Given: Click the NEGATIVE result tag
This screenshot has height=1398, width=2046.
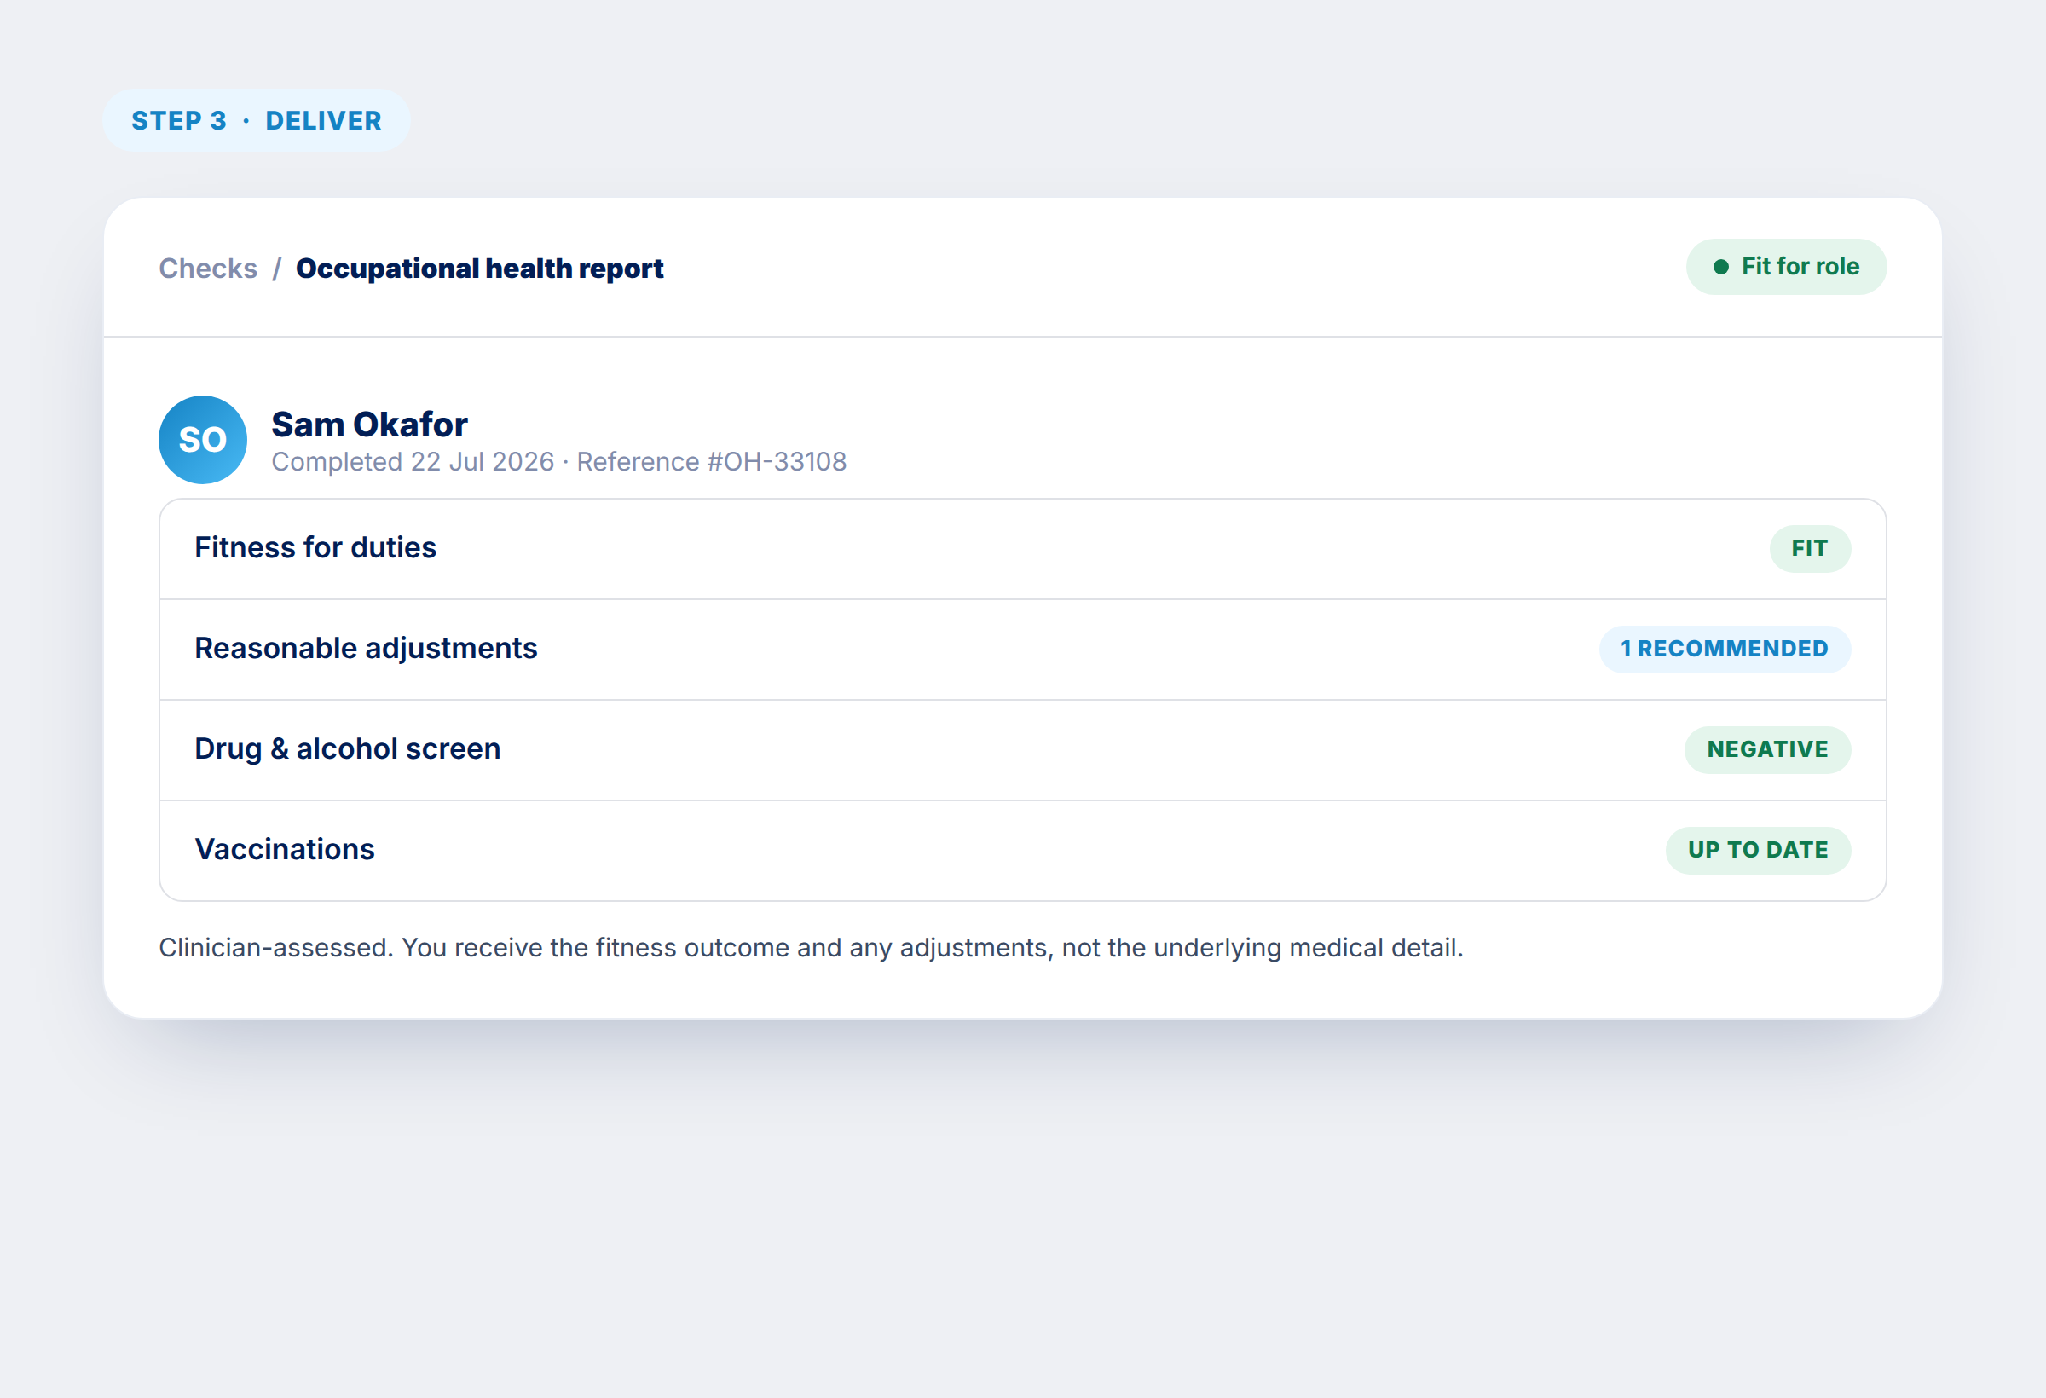Looking at the screenshot, I should coord(1768,750).
